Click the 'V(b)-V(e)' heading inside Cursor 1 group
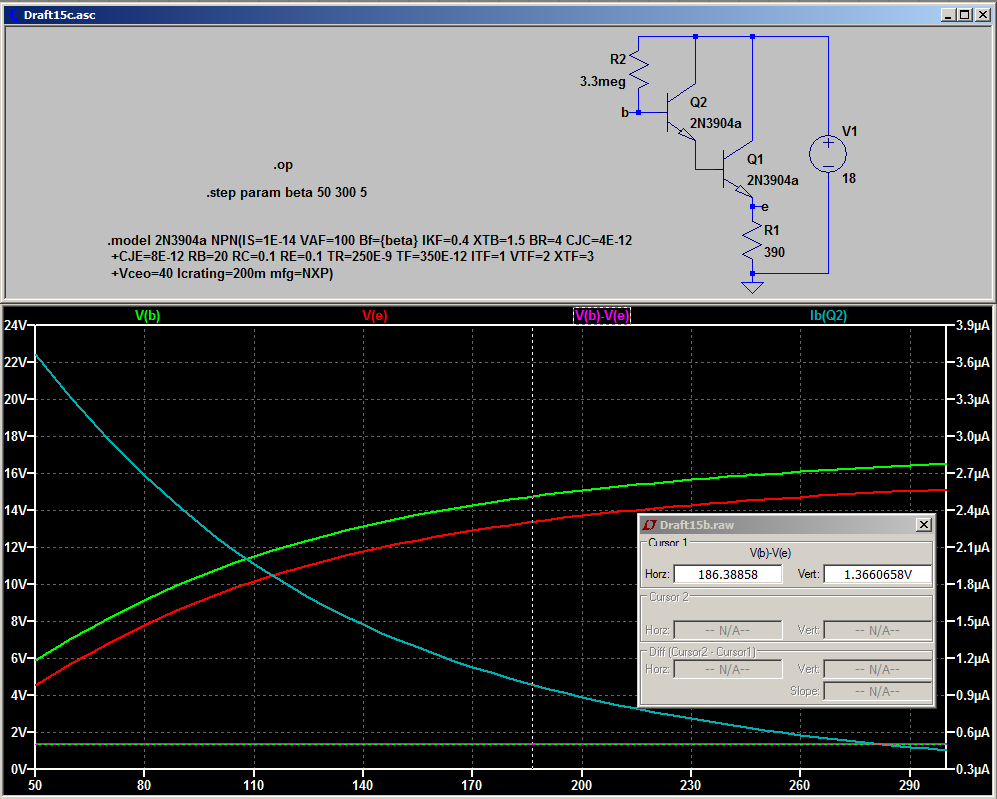Screen dimensions: 997x799 pos(770,553)
